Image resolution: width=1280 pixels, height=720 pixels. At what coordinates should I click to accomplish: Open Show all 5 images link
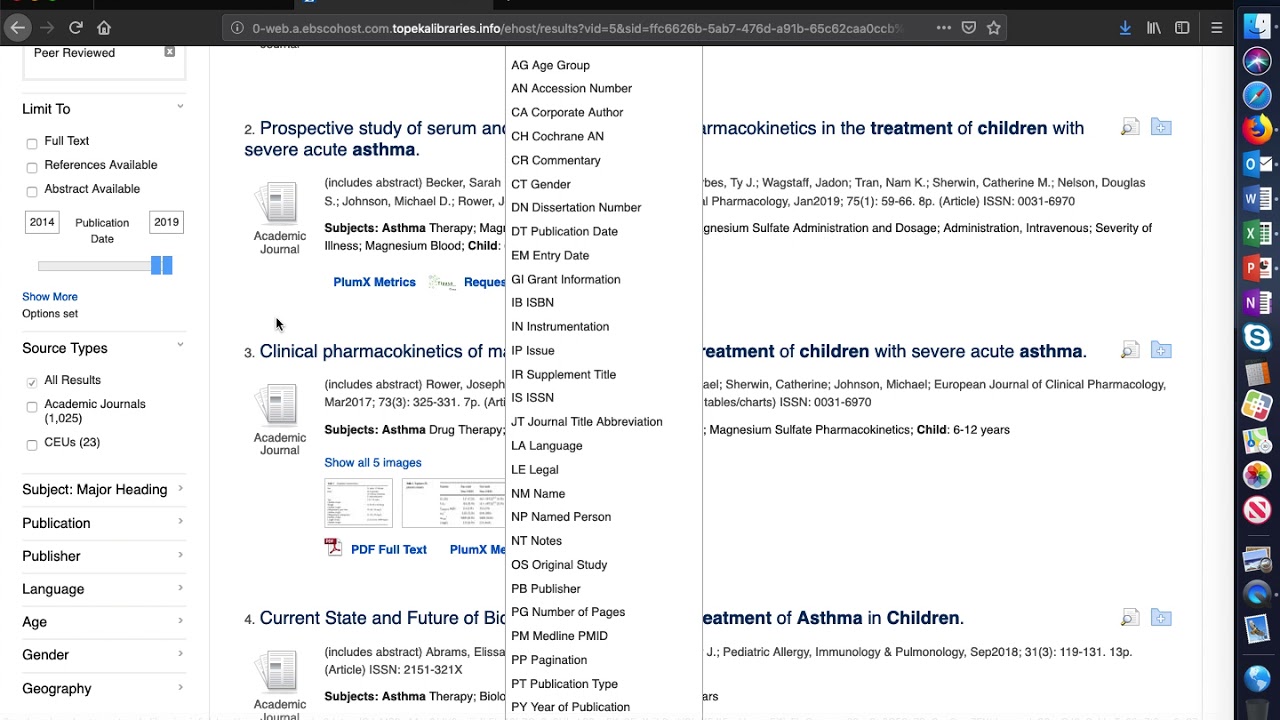(x=372, y=462)
